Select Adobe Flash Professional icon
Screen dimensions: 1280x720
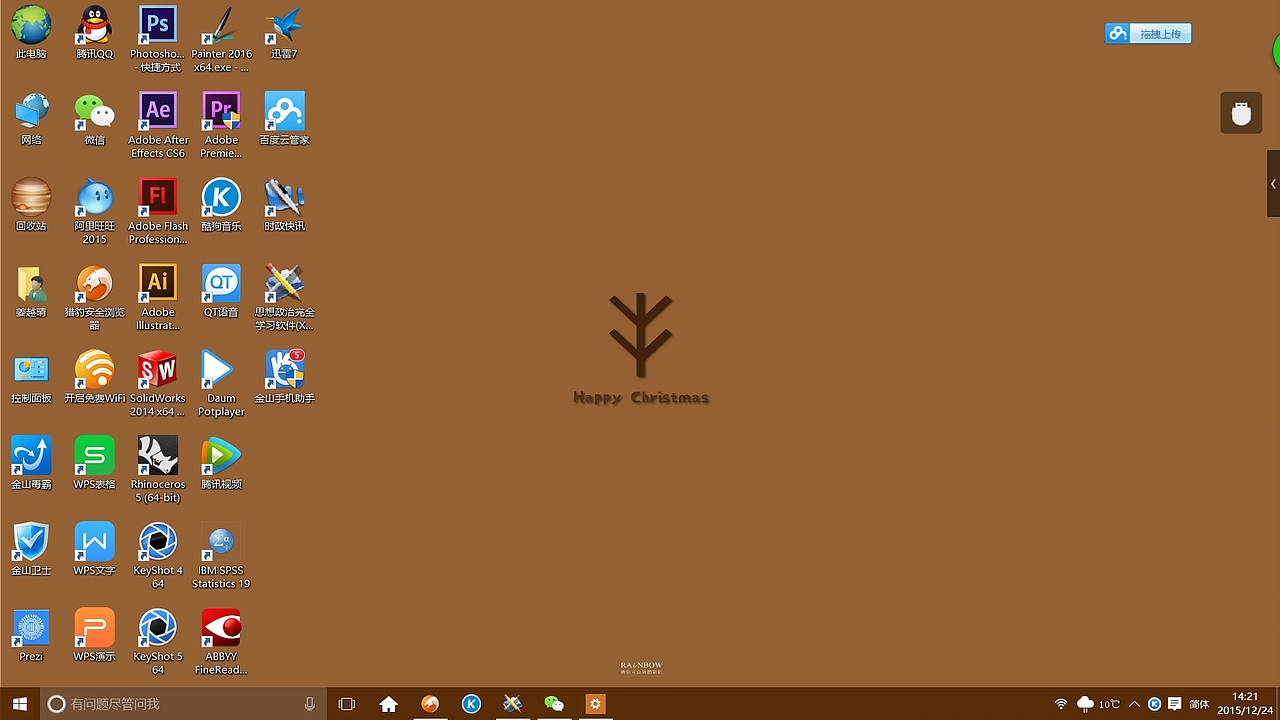[157, 211]
